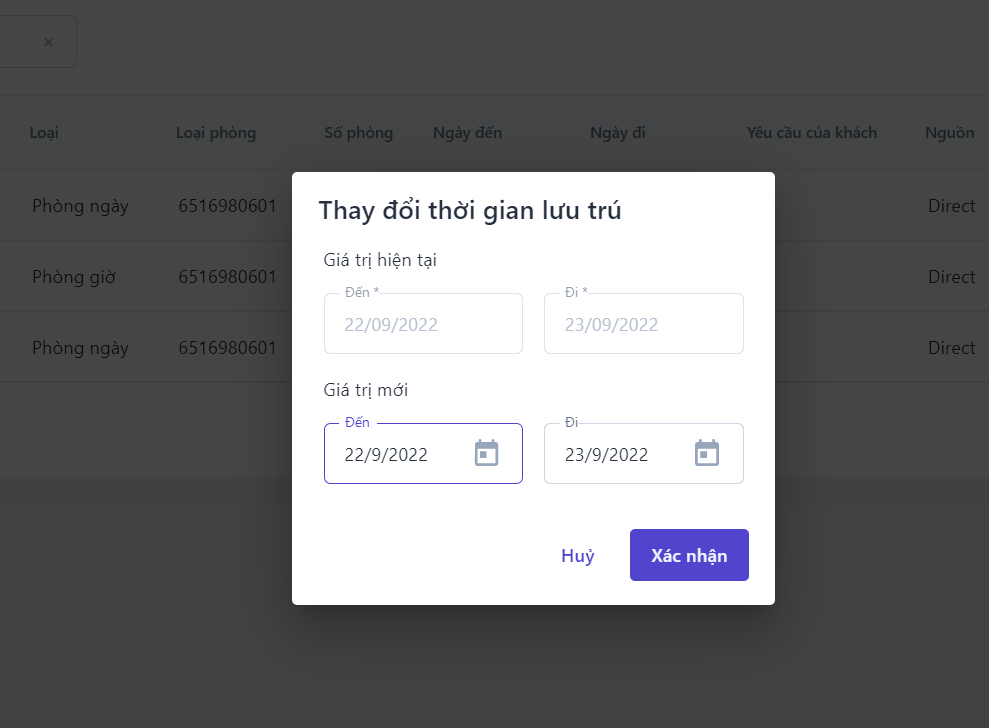The image size is (989, 728).
Task: Click the X icon at top left
Action: coord(49,42)
